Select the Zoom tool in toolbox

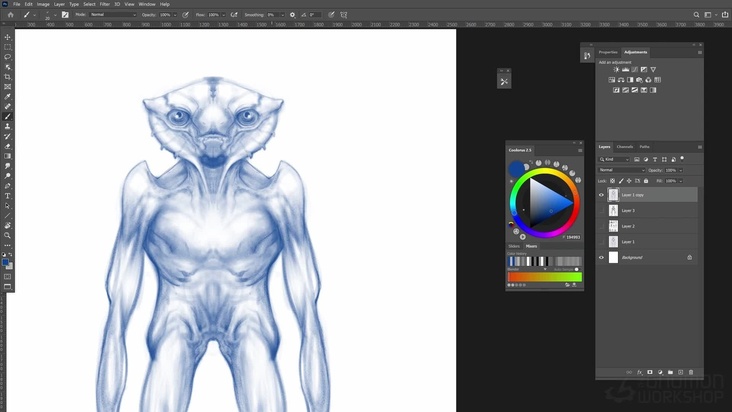point(7,236)
